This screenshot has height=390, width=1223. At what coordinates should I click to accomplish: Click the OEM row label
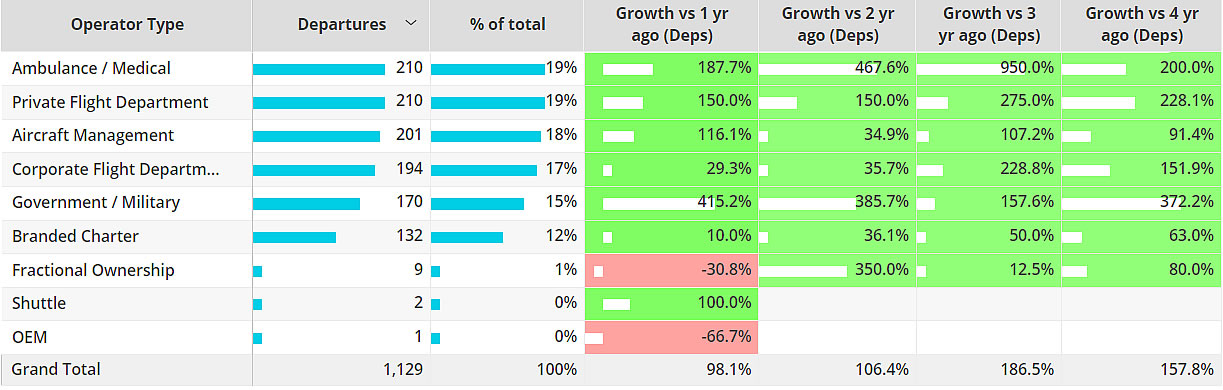(28, 336)
